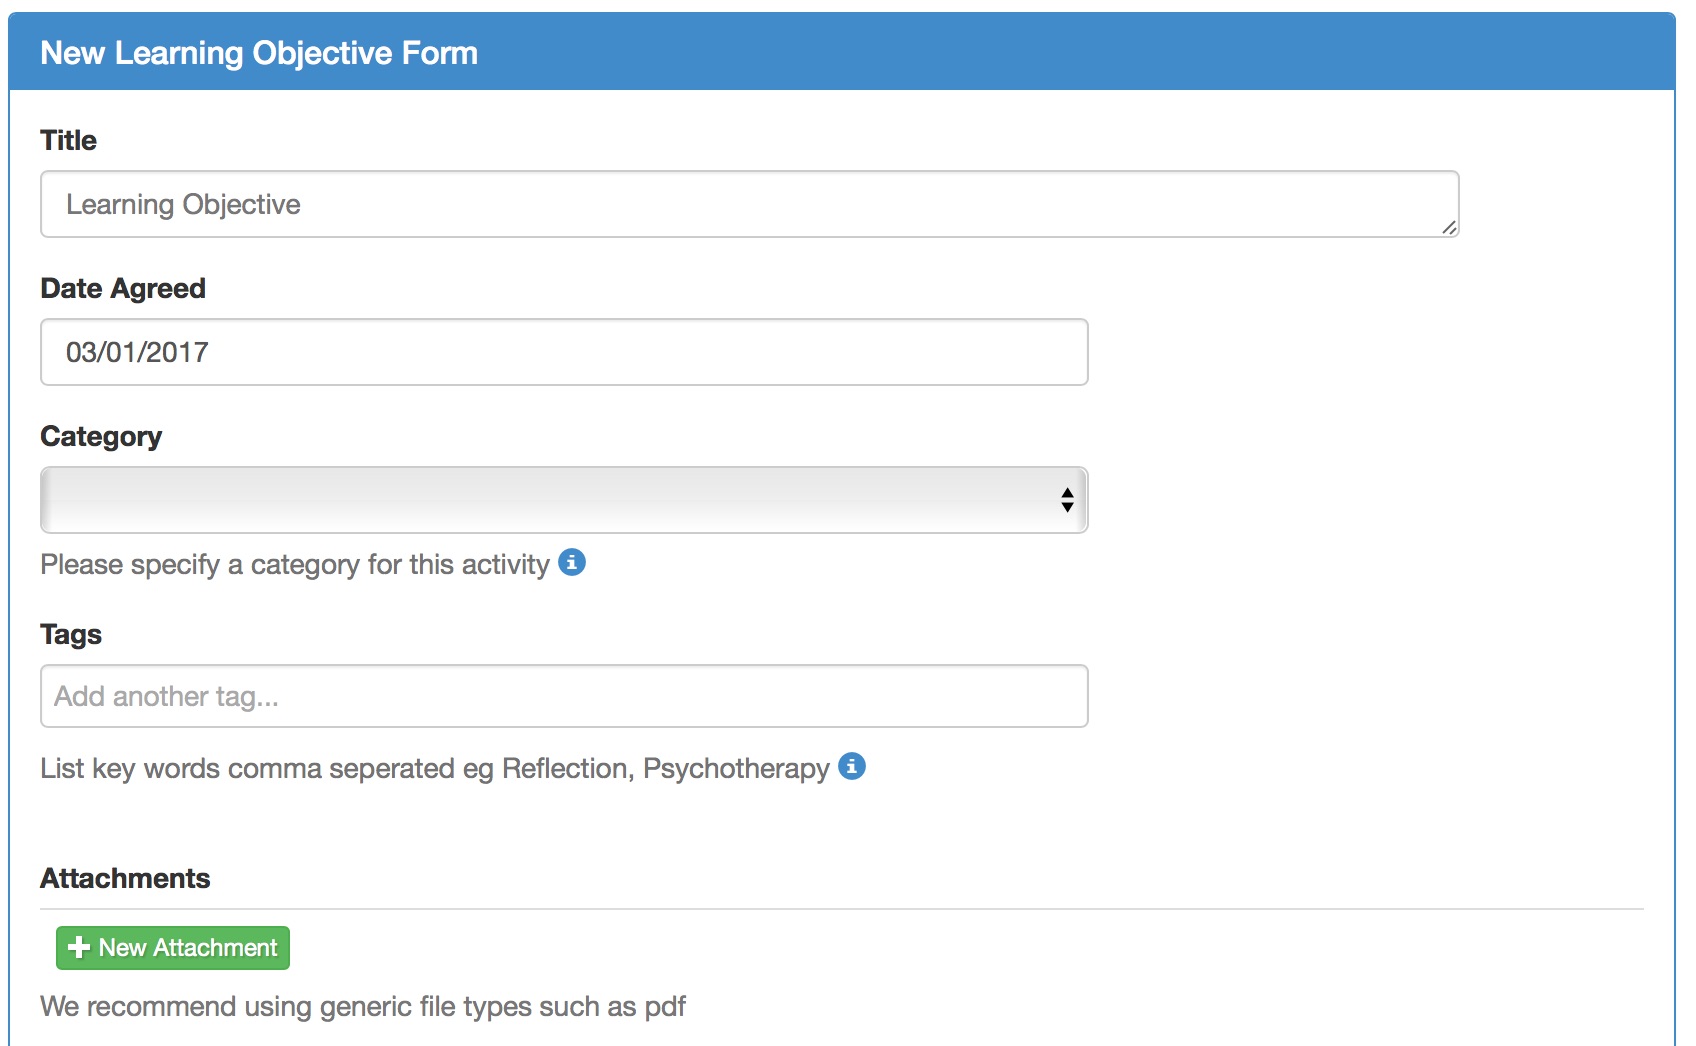Click the New Learning Objective Form header
Screen dimensions: 1696x1046
click(259, 53)
